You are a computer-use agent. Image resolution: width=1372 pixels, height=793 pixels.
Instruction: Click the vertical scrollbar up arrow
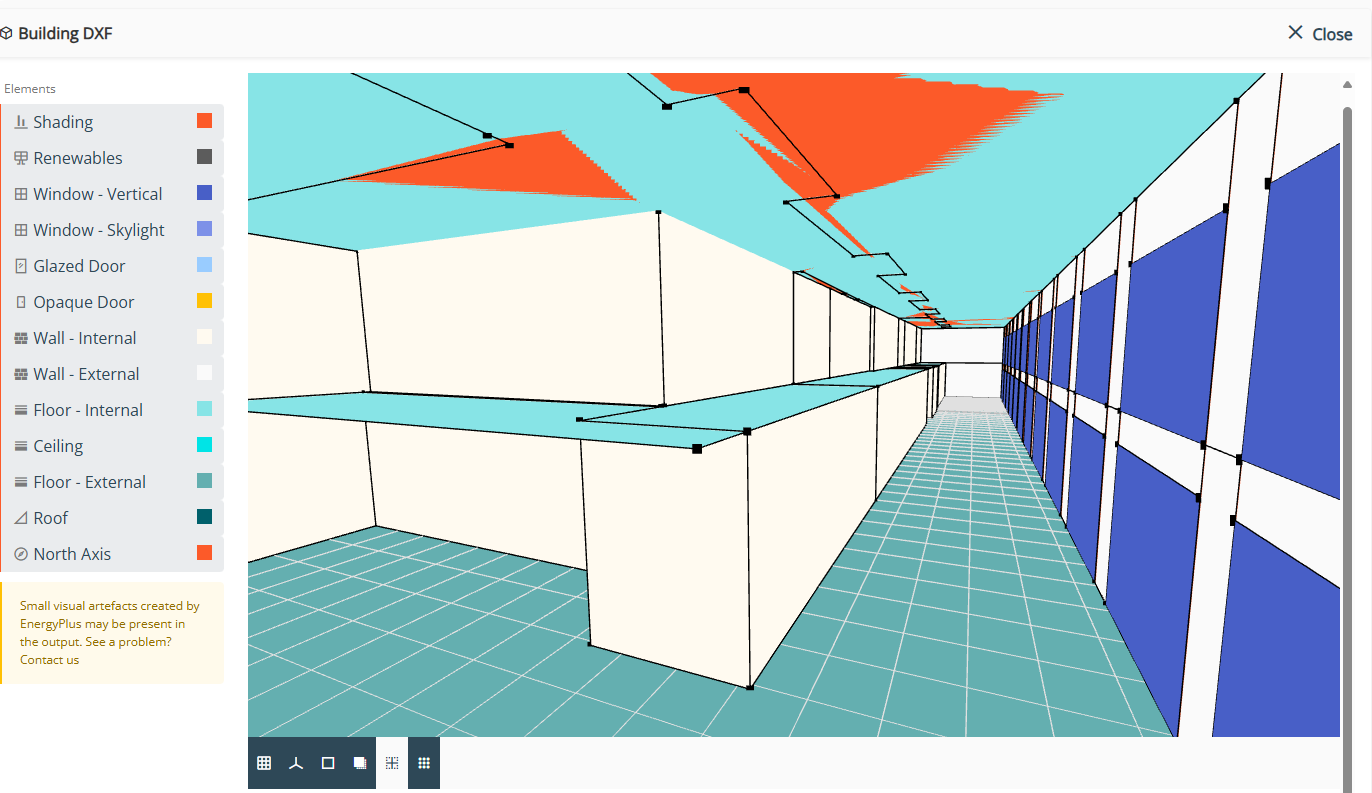tap(1347, 85)
